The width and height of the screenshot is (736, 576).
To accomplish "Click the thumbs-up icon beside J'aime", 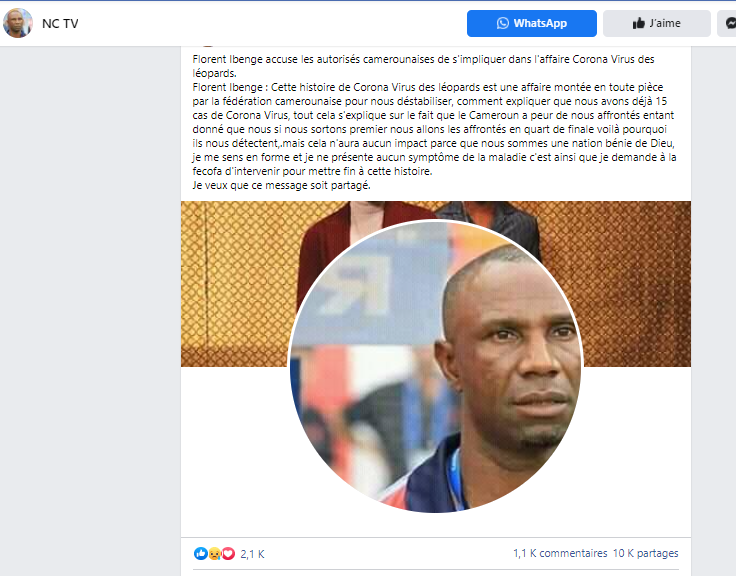I will 638,23.
